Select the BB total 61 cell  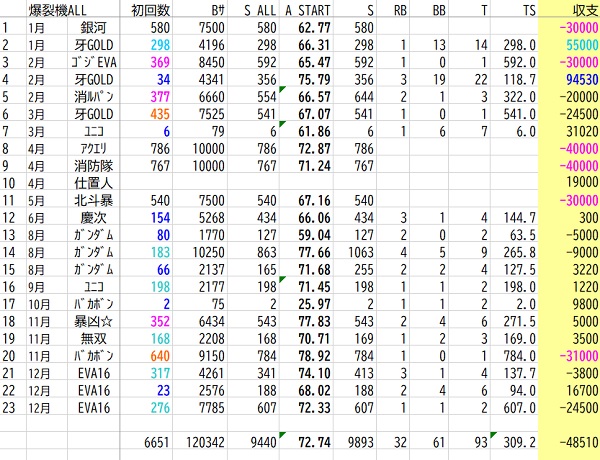tap(439, 442)
